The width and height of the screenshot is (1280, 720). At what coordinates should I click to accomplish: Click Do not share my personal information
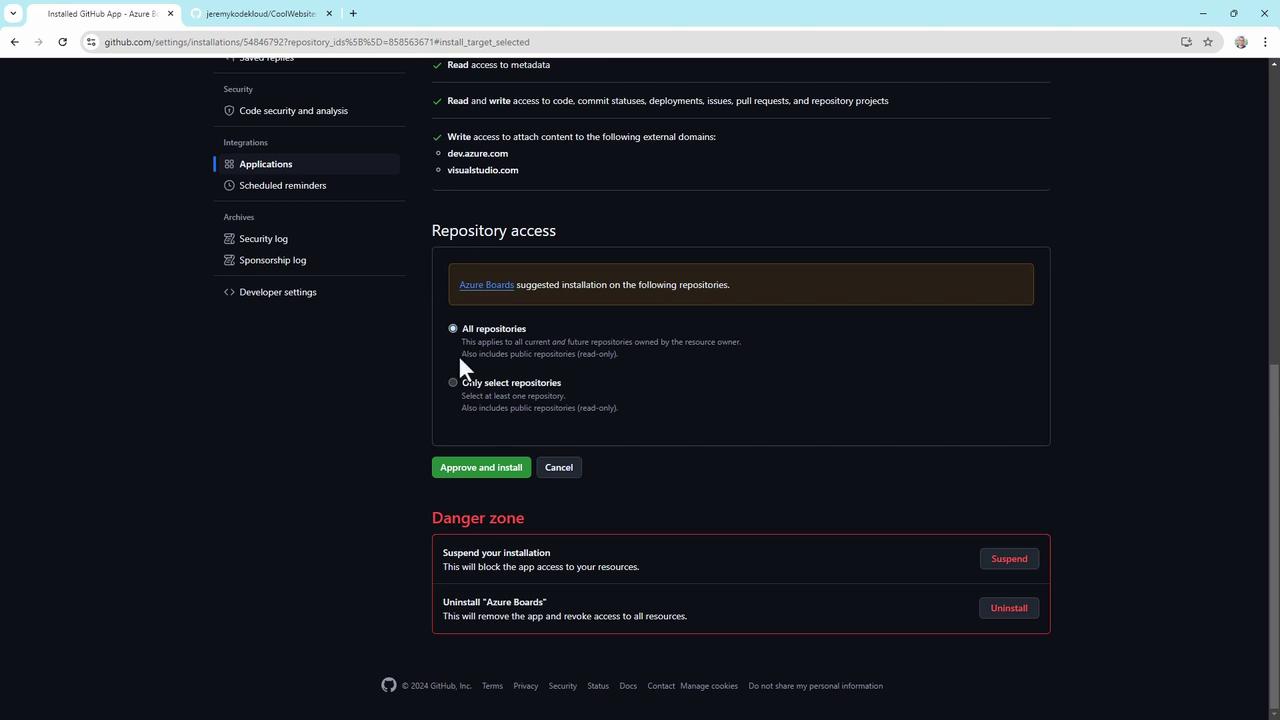pos(816,686)
